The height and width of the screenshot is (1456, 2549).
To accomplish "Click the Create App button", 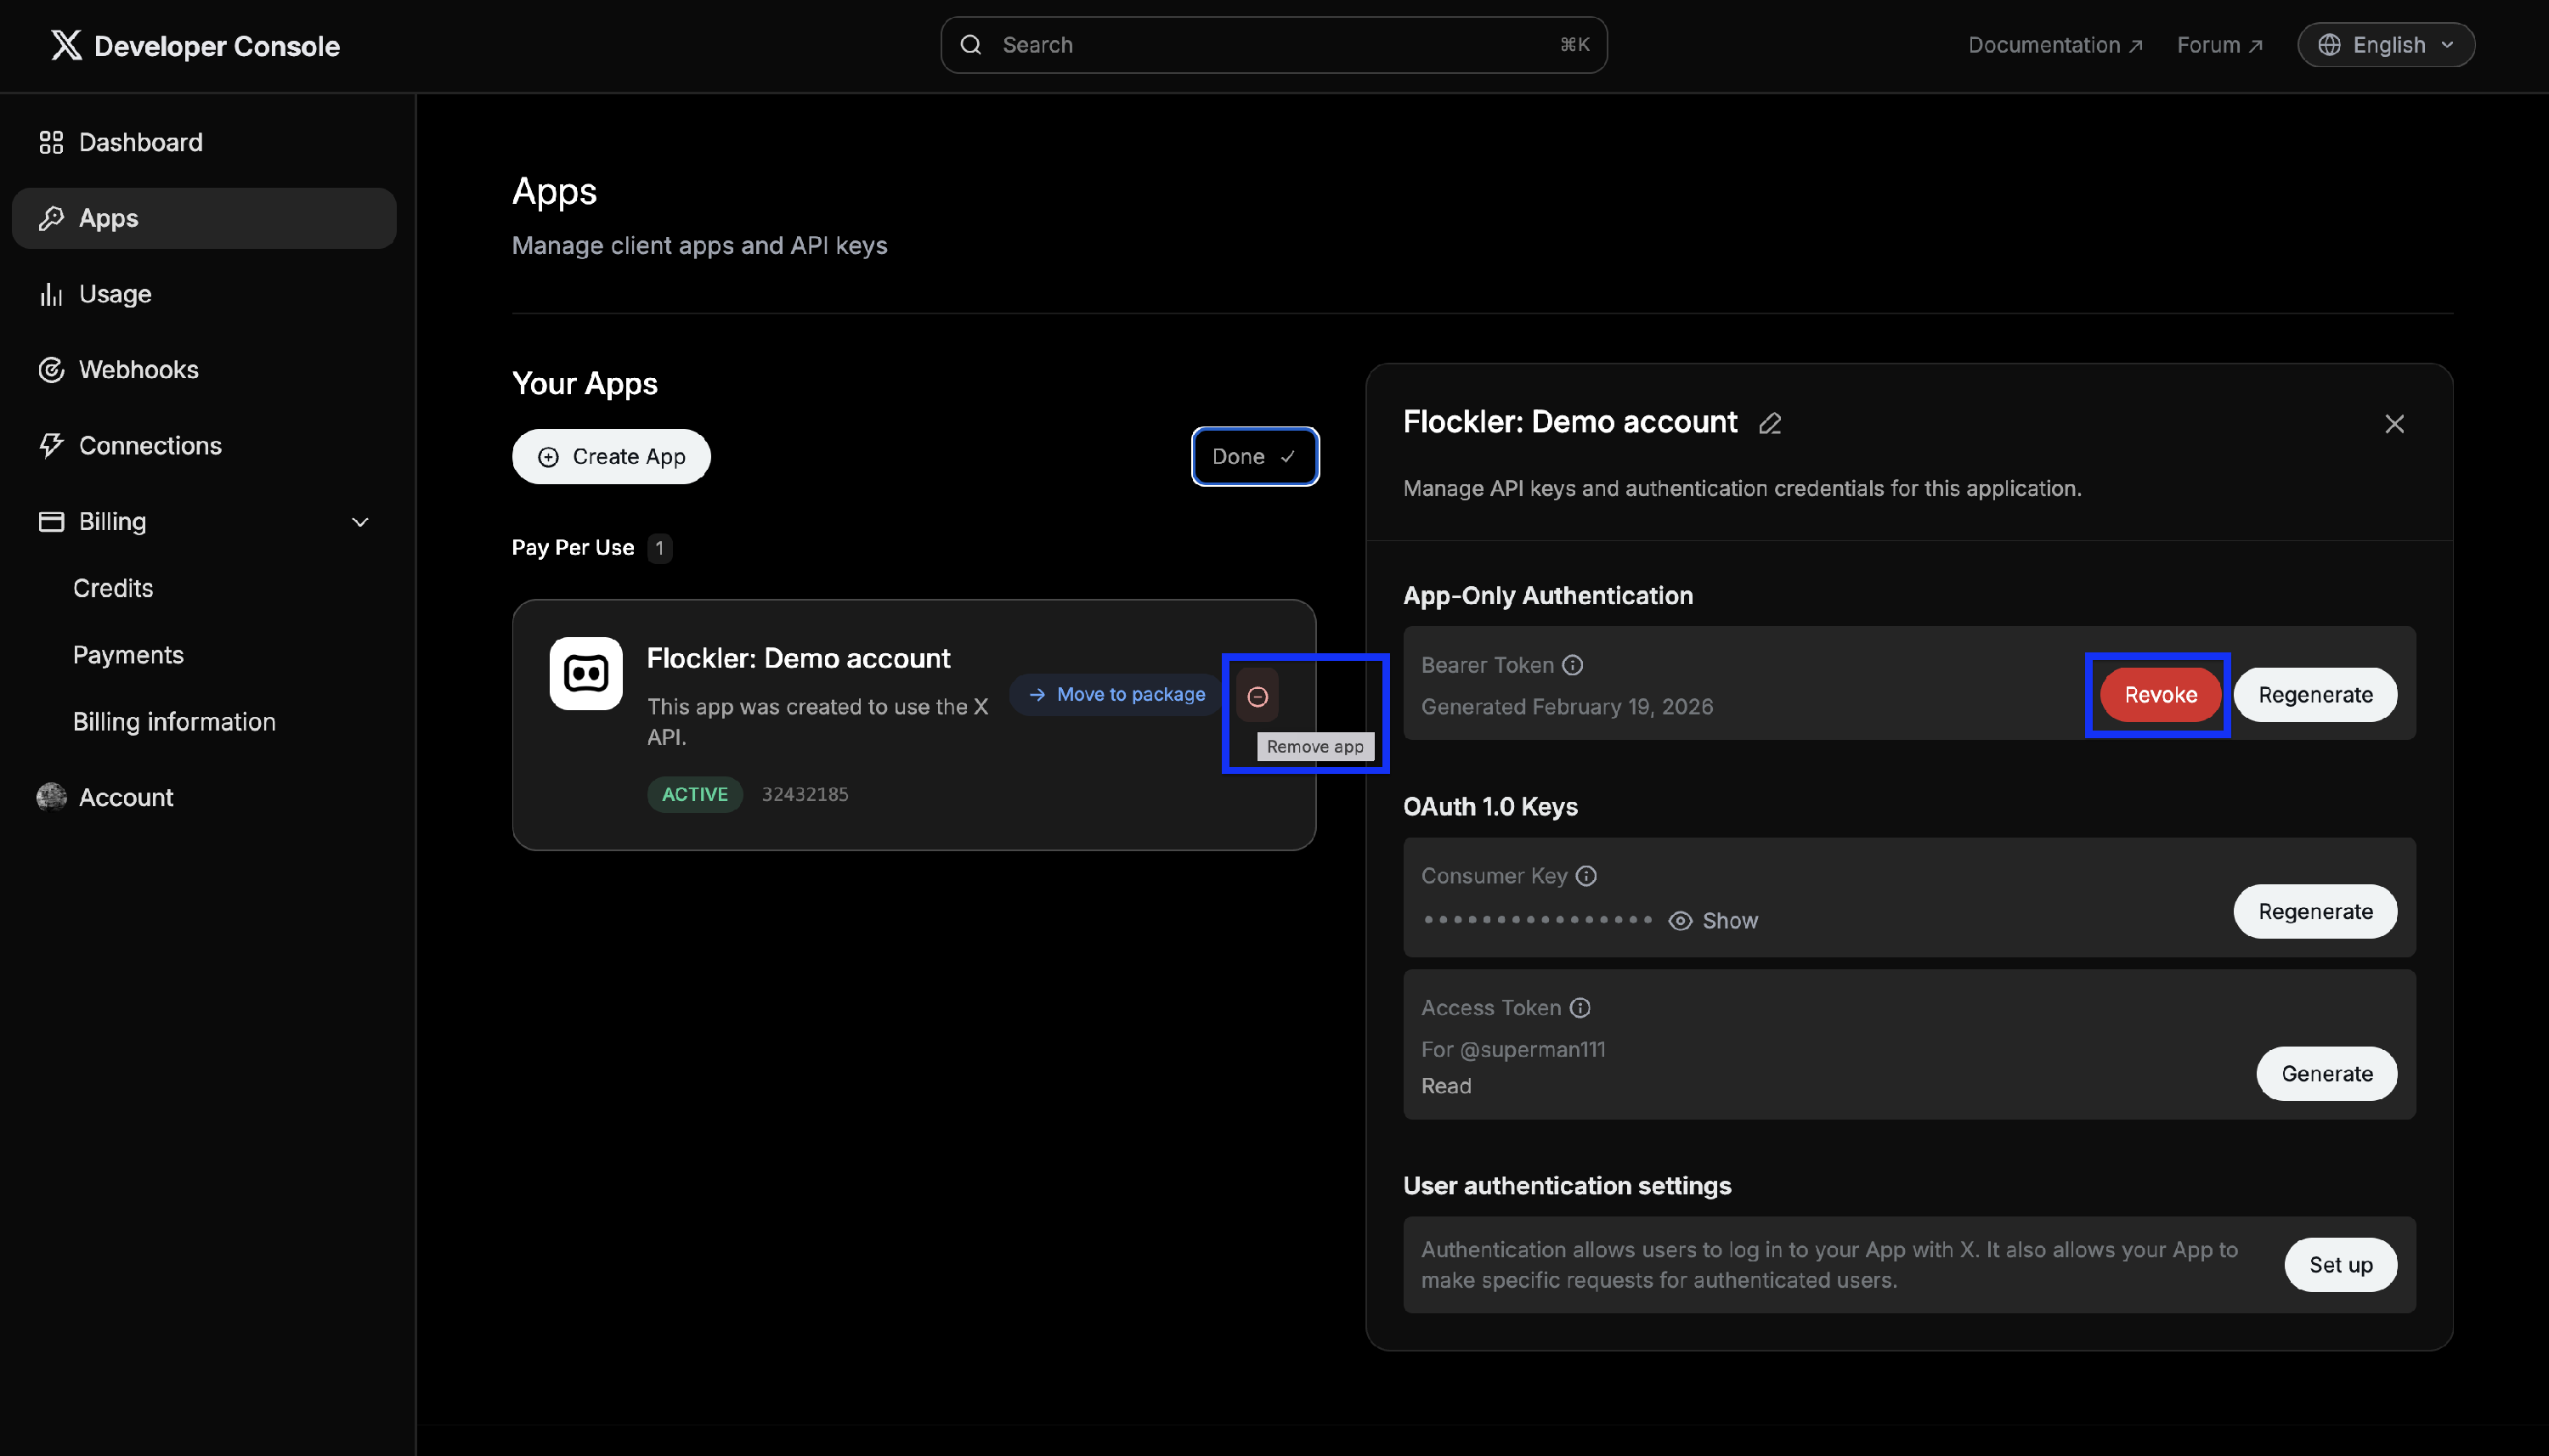I will pos(611,457).
